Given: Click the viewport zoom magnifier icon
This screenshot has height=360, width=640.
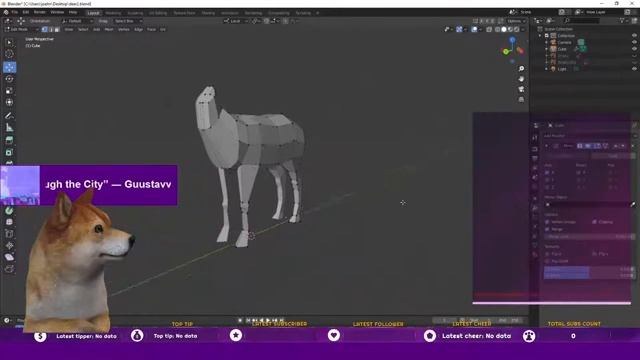Looking at the screenshot, I should 521,69.
